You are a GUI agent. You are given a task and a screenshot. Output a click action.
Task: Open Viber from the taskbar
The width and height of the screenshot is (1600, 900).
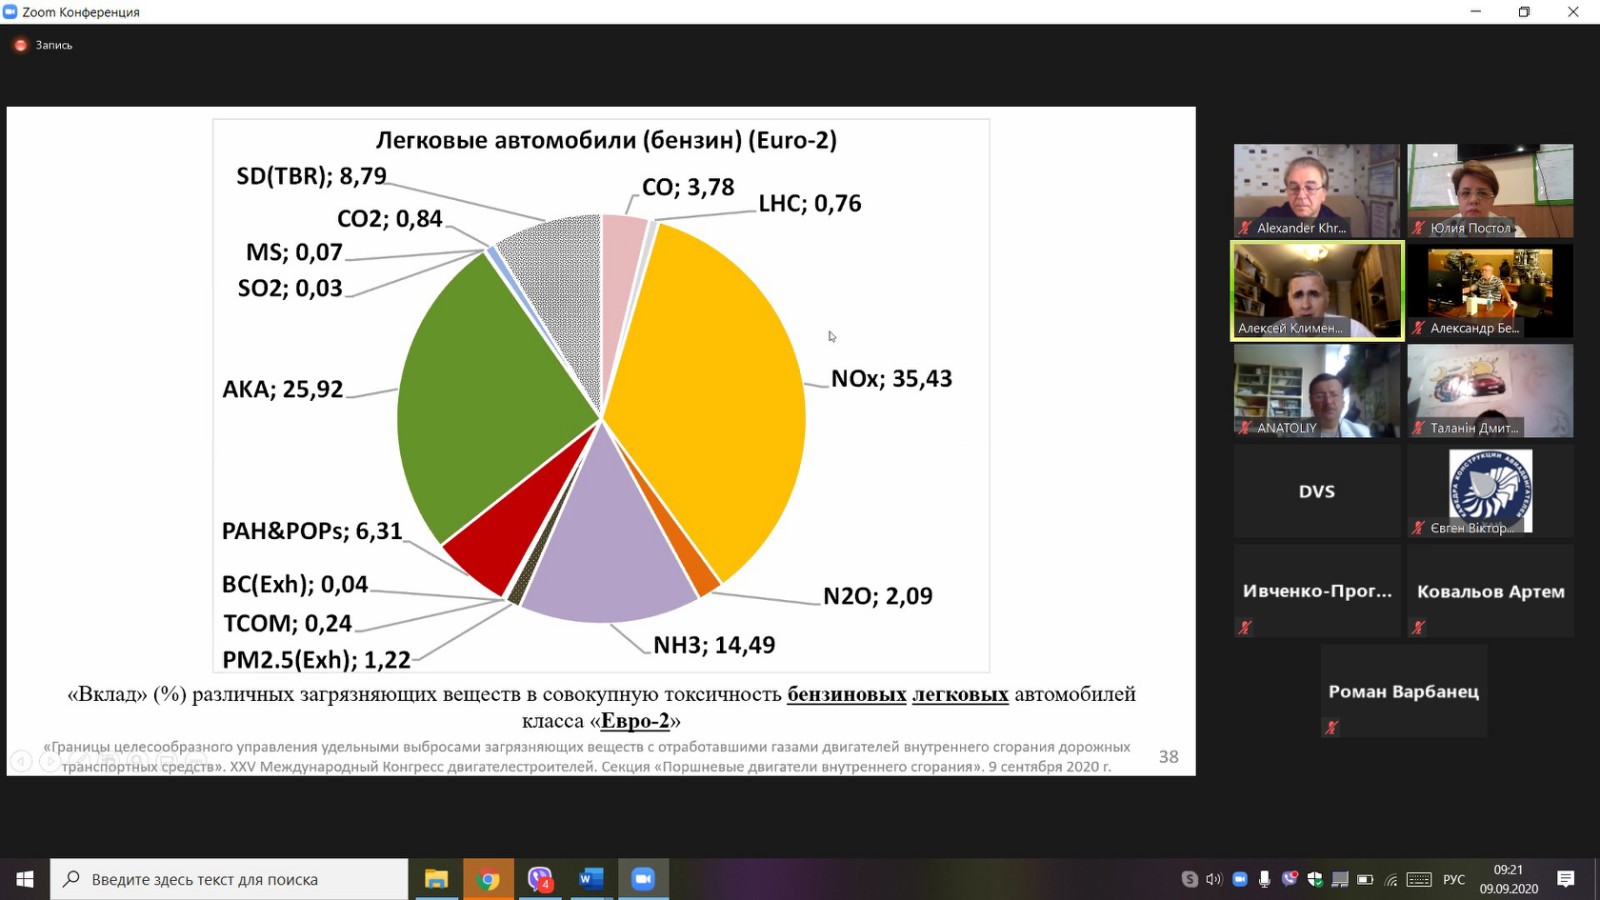(x=540, y=879)
